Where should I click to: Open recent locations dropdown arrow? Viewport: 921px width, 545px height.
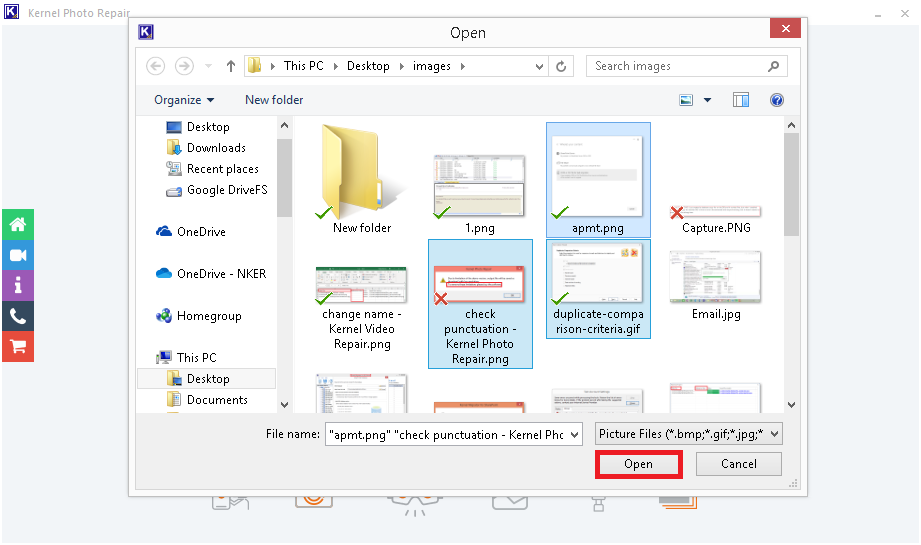(208, 66)
